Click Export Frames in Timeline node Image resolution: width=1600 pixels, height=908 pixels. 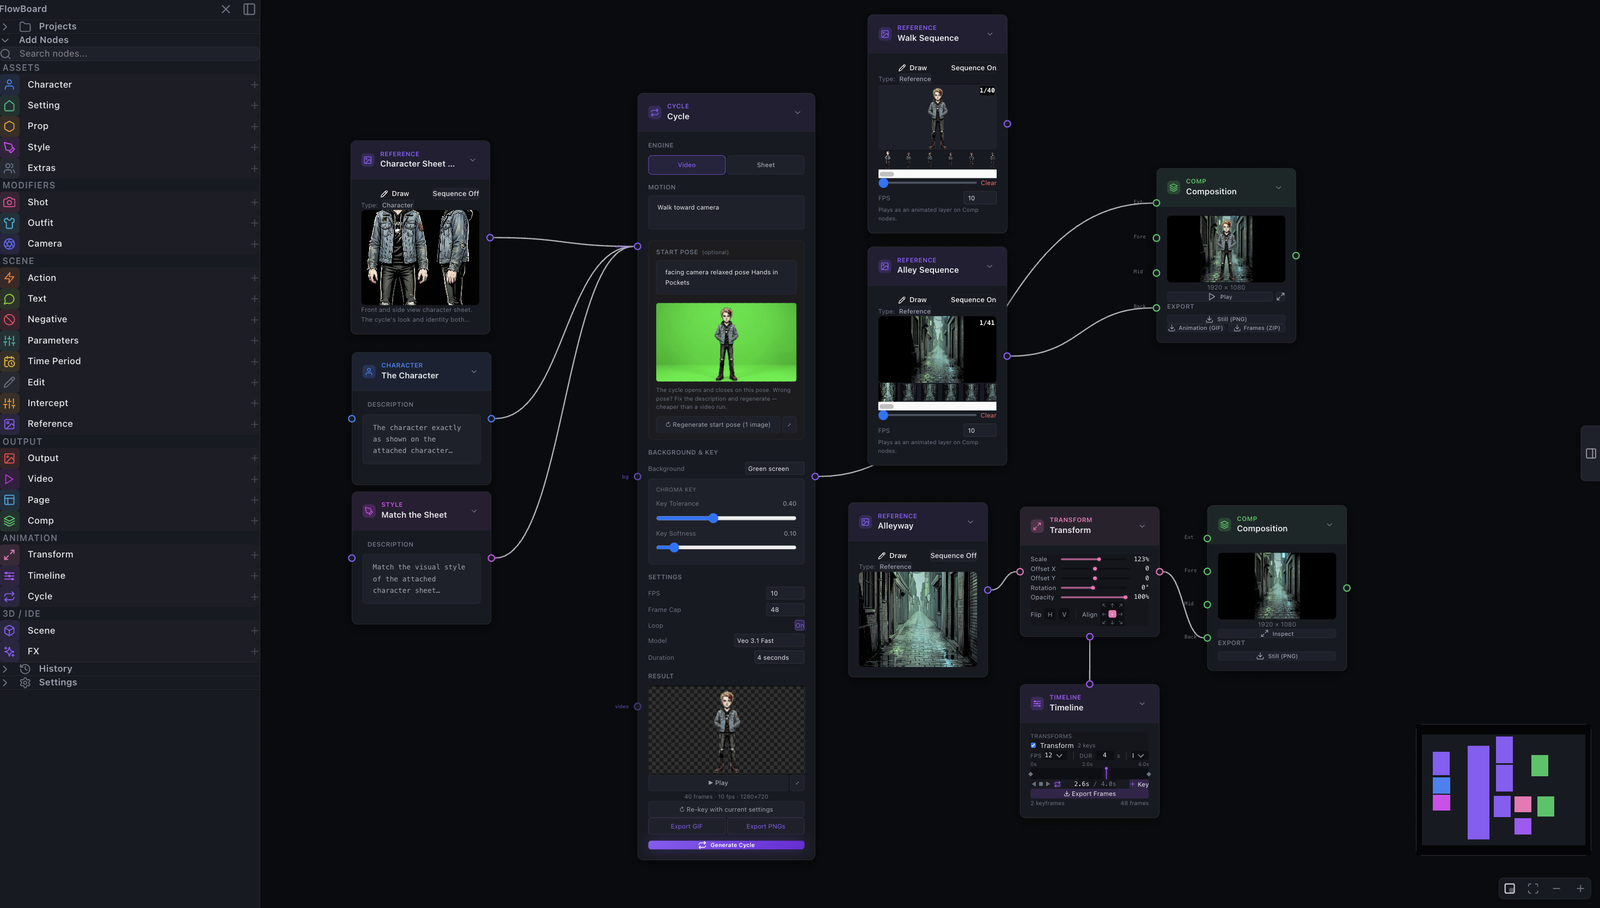(1089, 794)
